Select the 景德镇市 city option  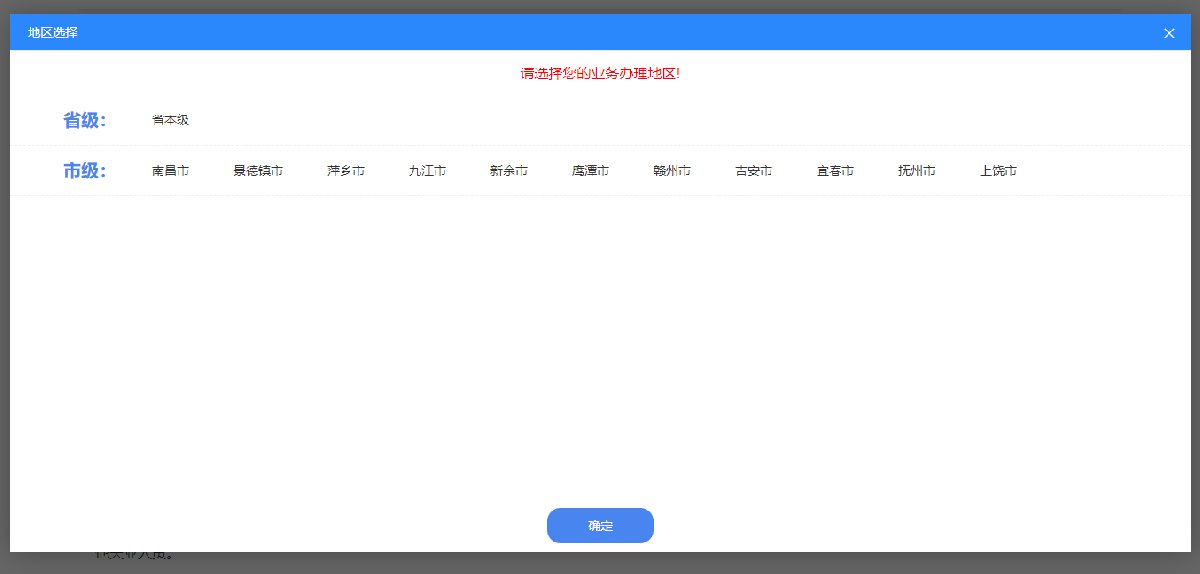coord(258,171)
